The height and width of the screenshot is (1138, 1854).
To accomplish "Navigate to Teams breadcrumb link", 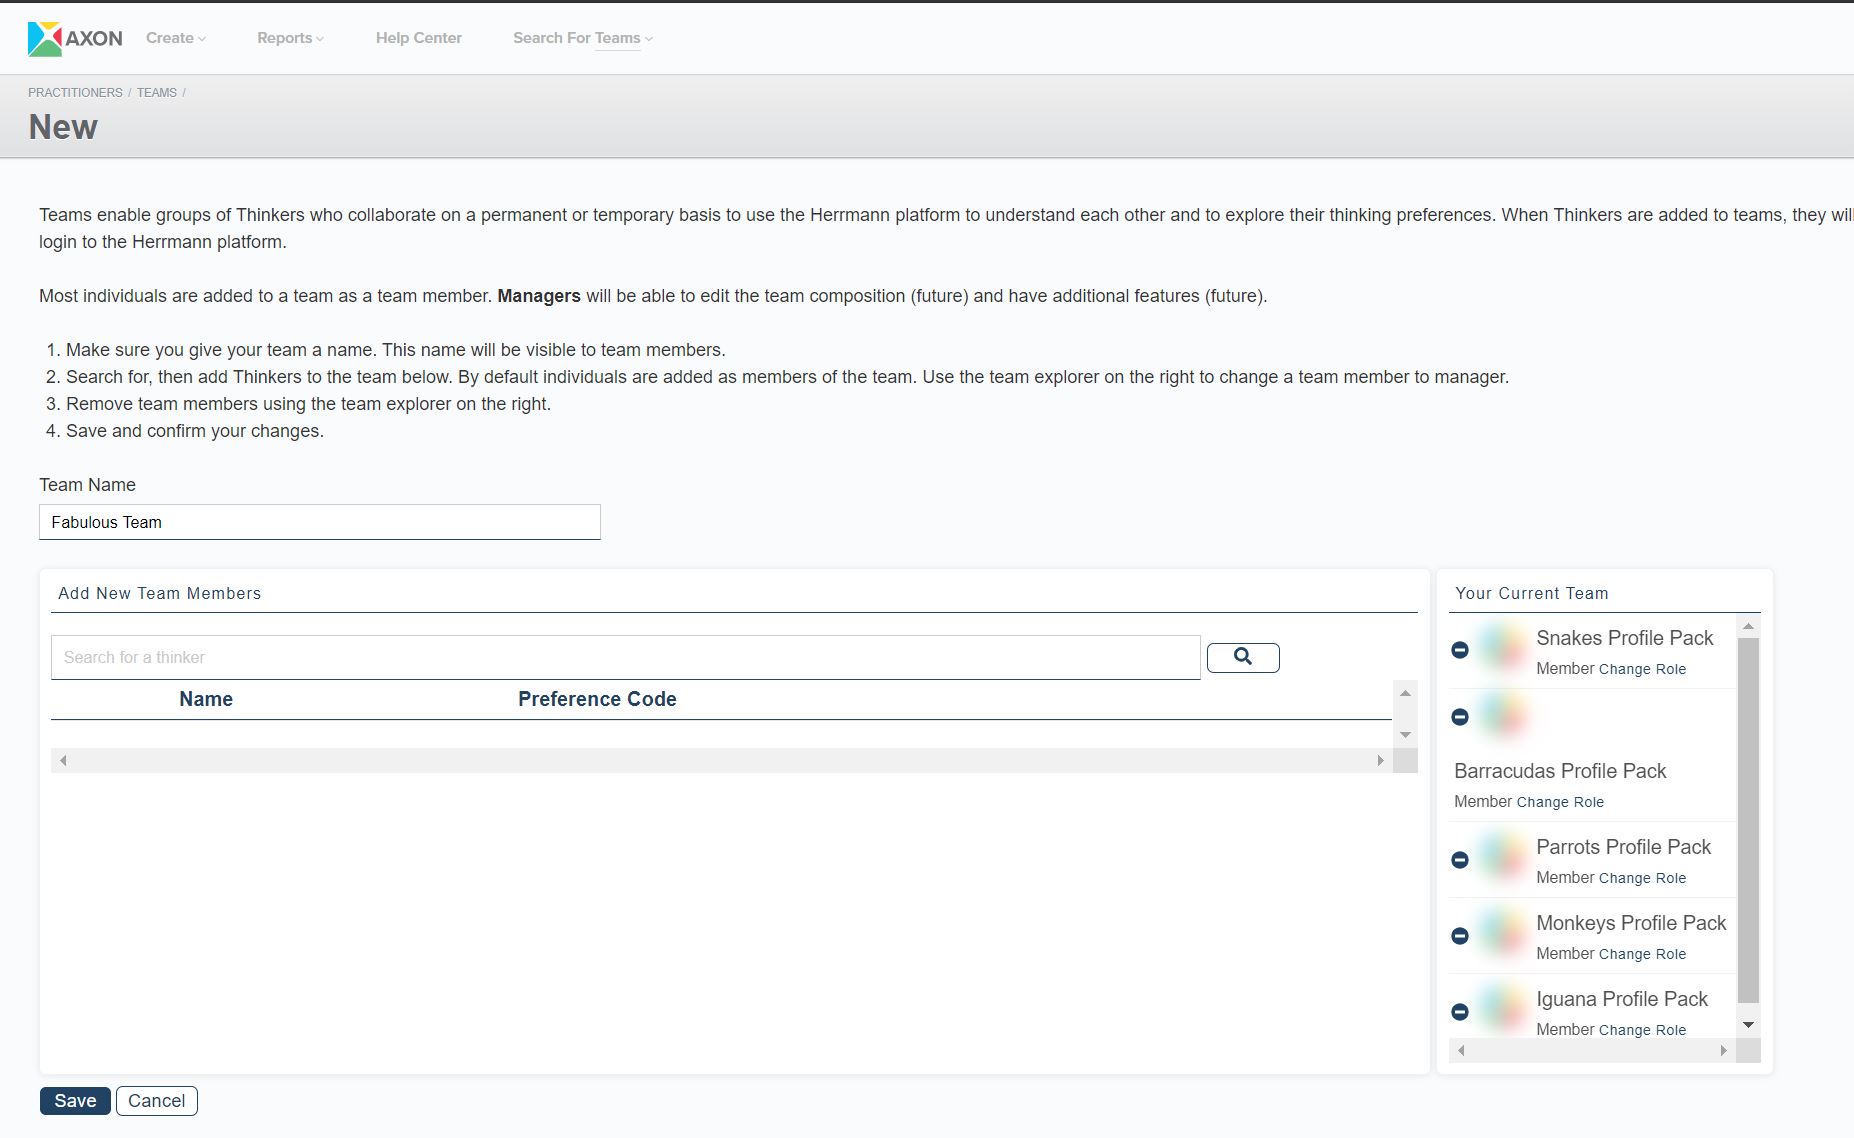I will pos(156,92).
